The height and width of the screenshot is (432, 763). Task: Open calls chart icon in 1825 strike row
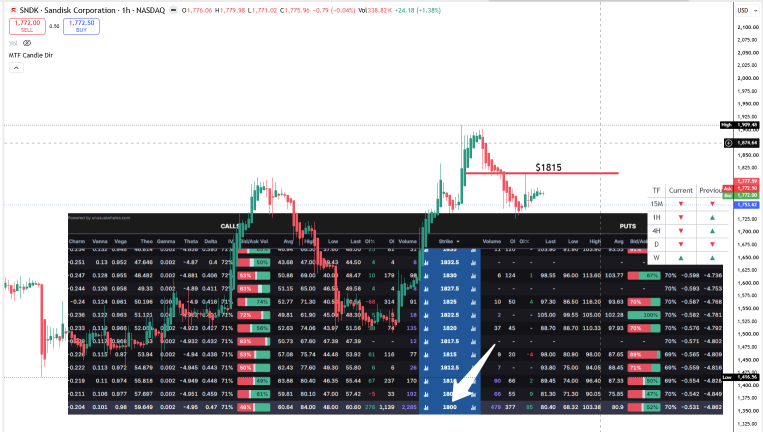click(426, 302)
